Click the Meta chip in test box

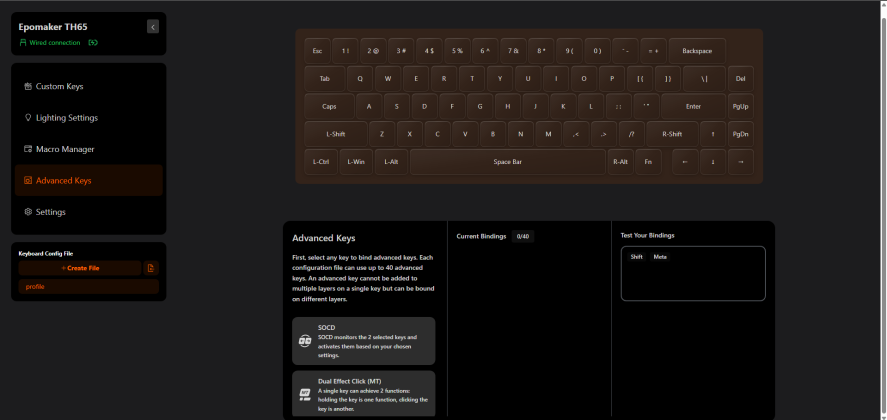click(660, 257)
